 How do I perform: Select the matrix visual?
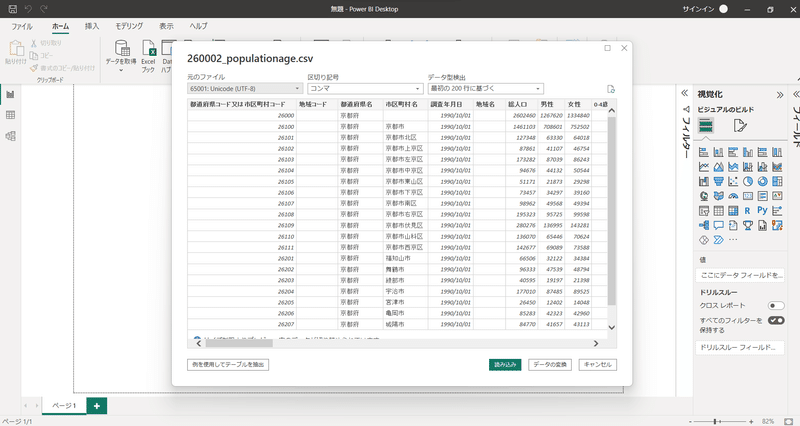coord(733,210)
